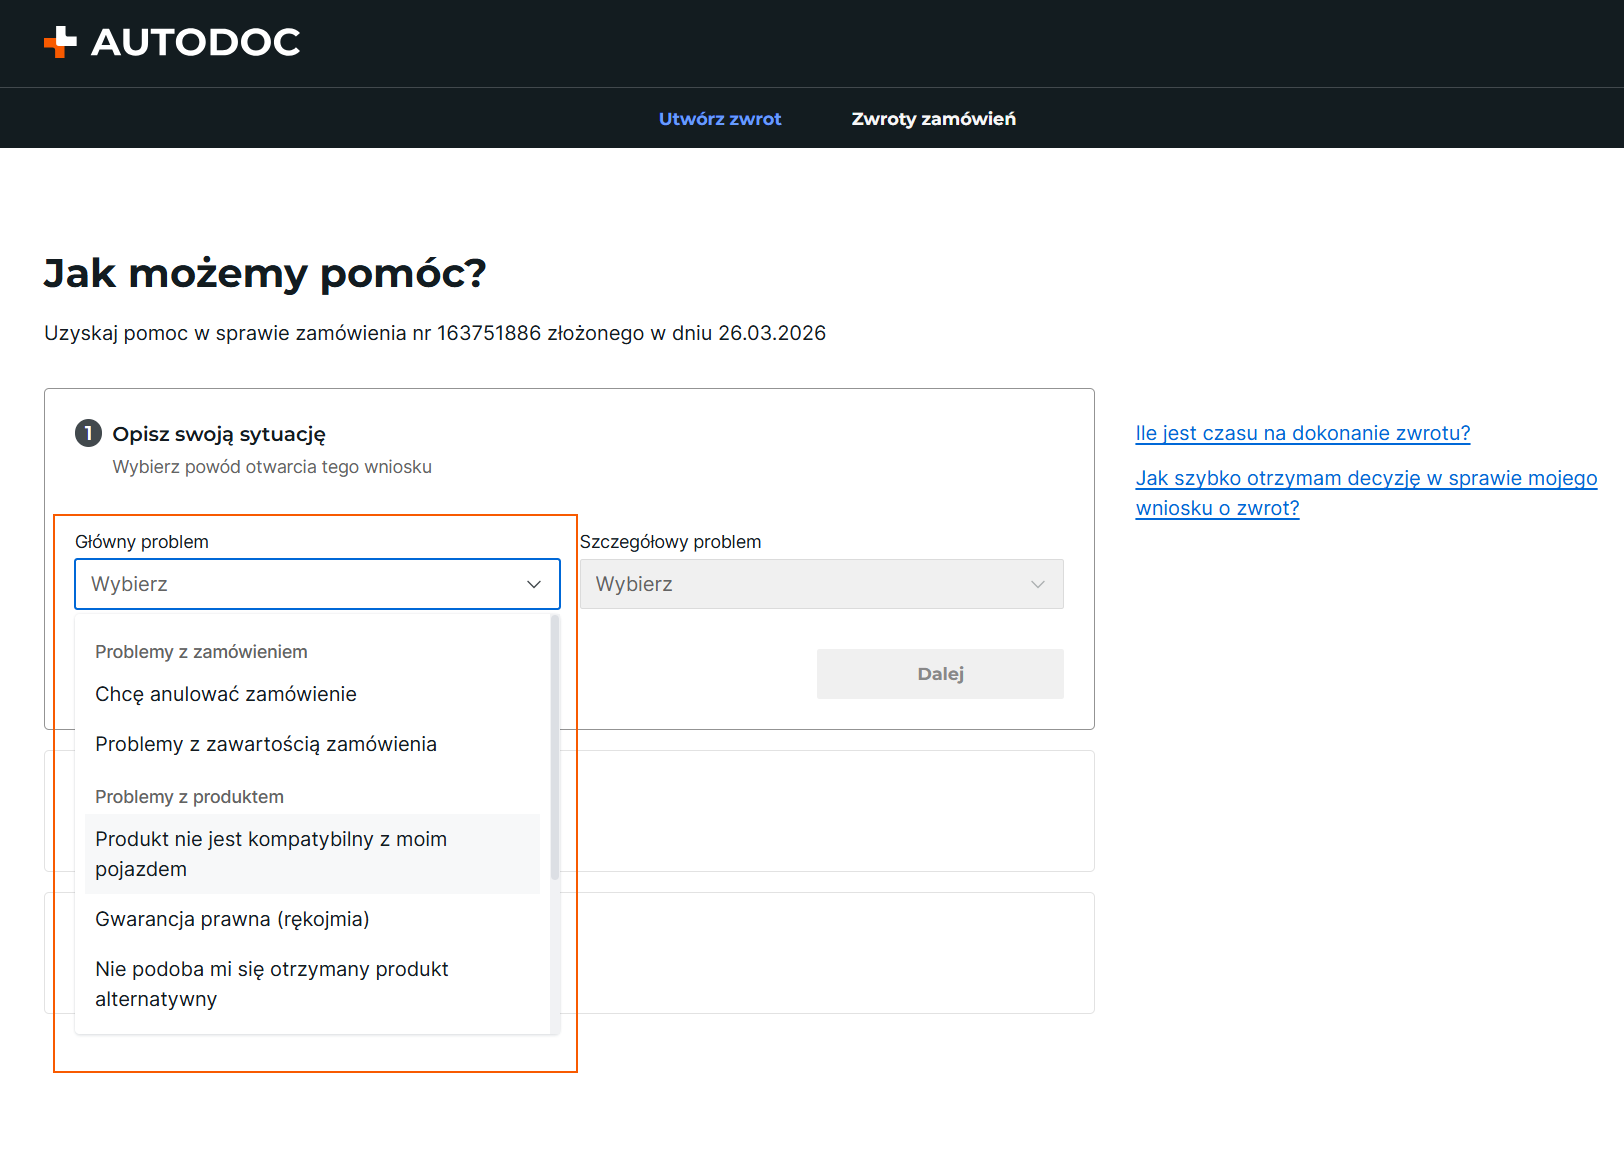The image size is (1624, 1162).
Task: Select Chcę anulować zamówienie option
Action: pyautogui.click(x=312, y=694)
